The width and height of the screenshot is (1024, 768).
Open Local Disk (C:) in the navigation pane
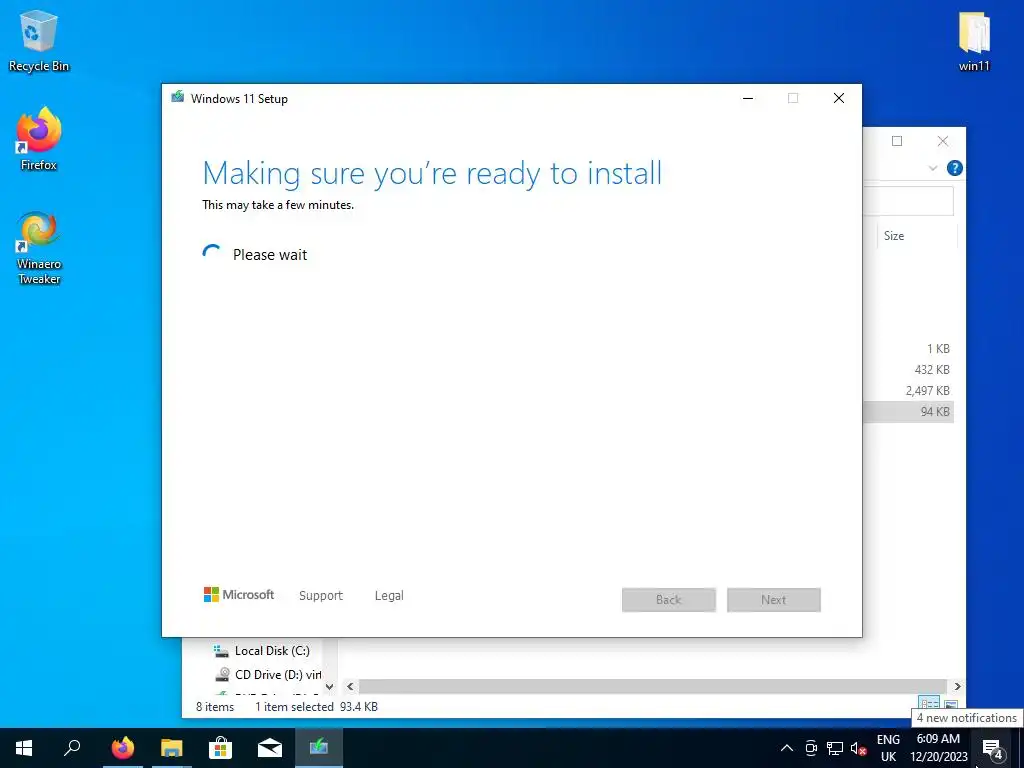point(262,650)
